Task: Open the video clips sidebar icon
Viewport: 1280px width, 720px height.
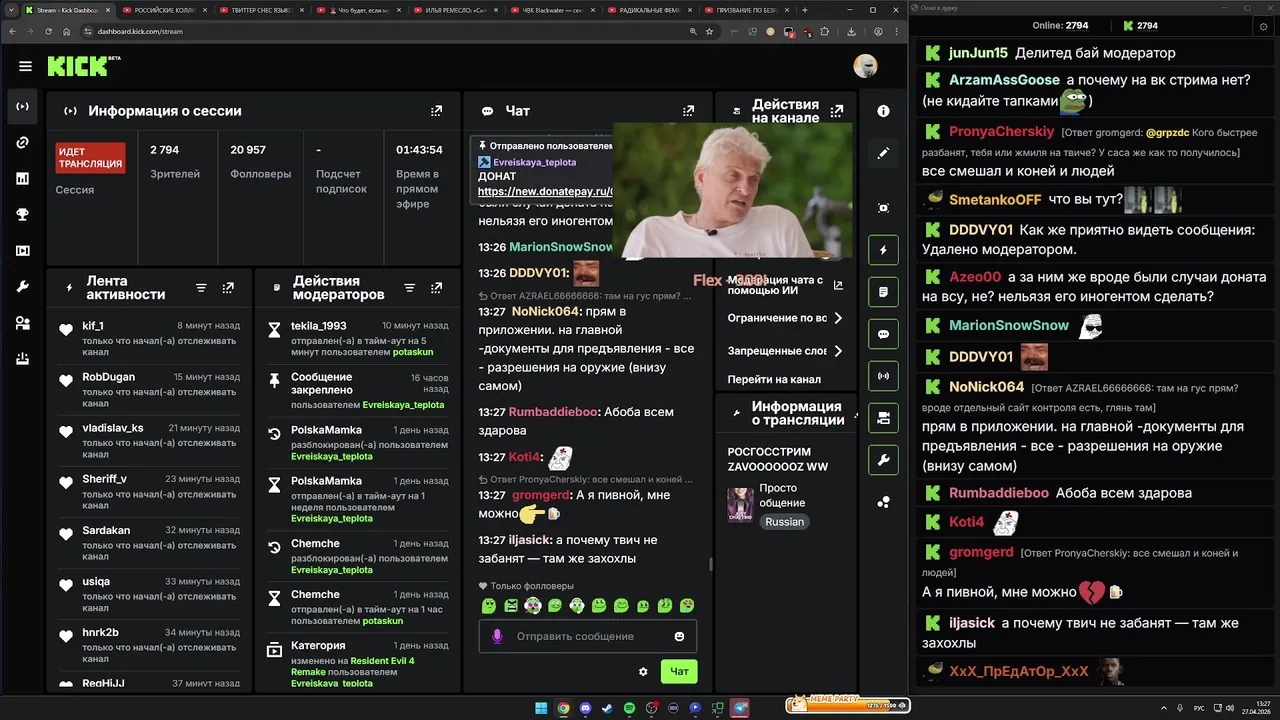Action: pyautogui.click(x=22, y=250)
